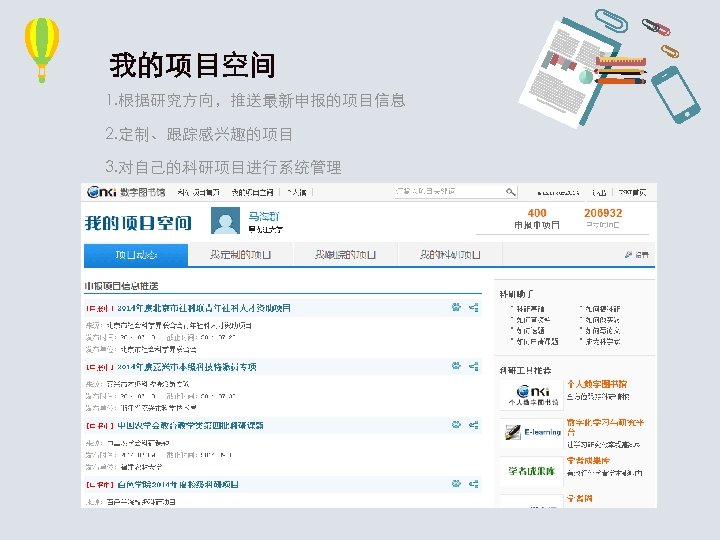This screenshot has width=720, height=540.
Task: Click the follow icon on the 北京市社科 project row
Action: point(456,307)
